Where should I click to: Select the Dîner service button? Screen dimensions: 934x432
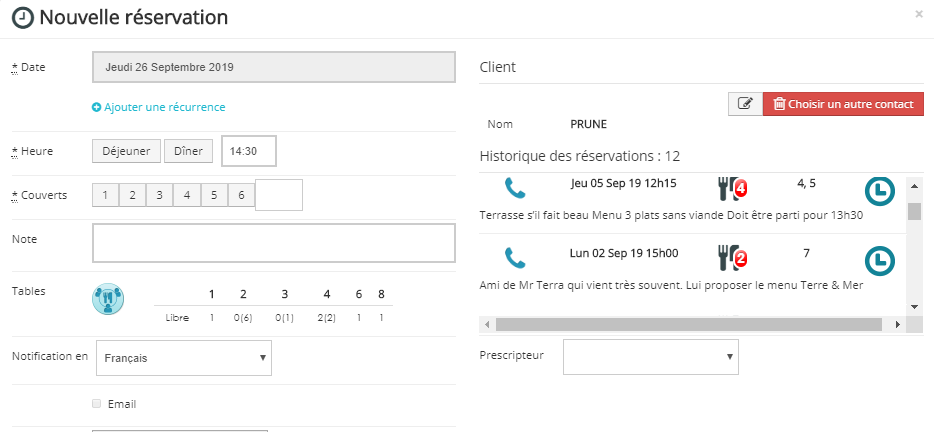click(188, 151)
